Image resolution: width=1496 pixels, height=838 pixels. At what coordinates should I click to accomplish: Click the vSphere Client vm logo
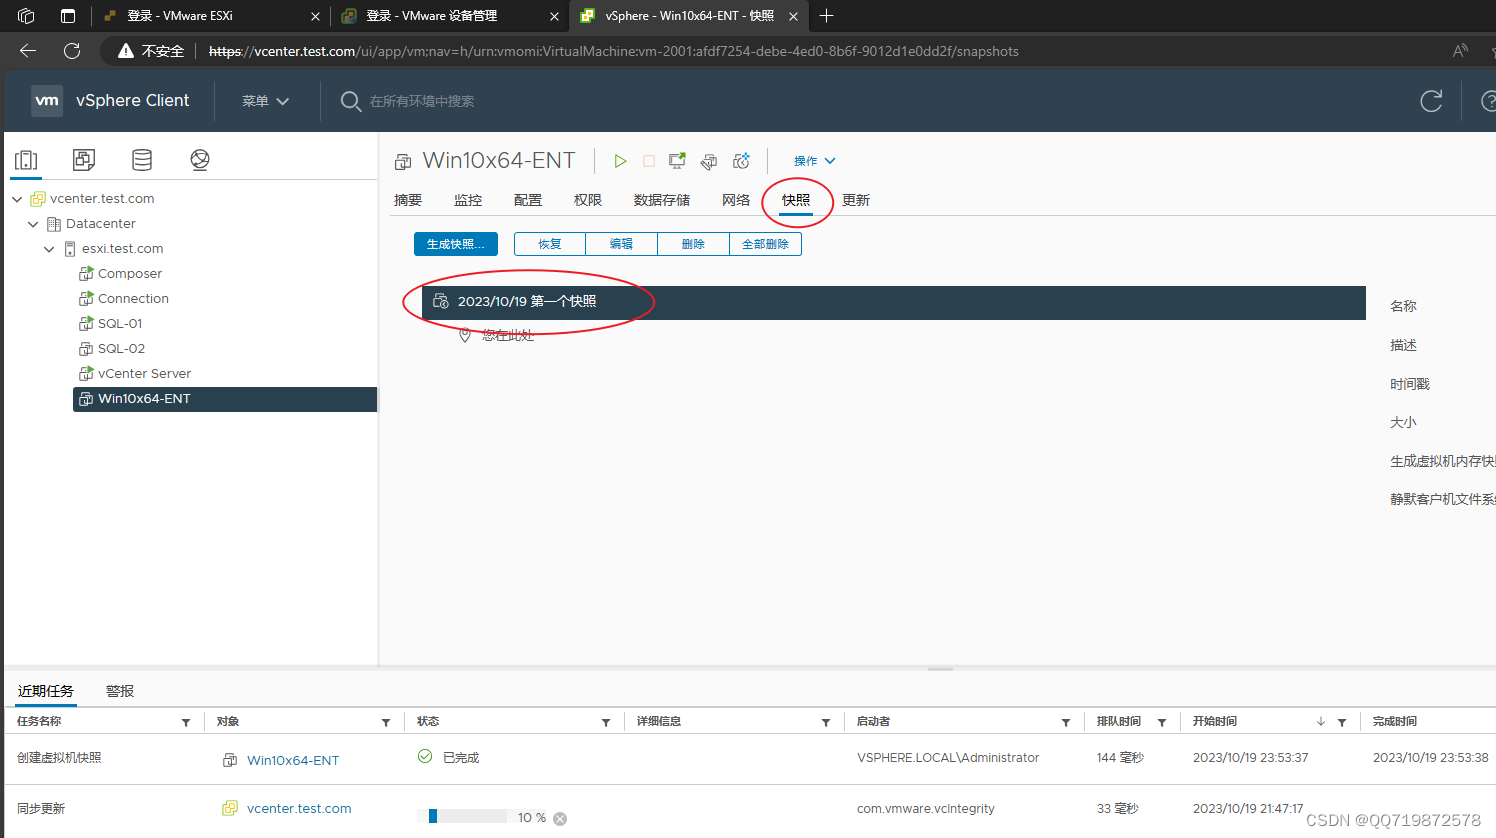pos(47,101)
